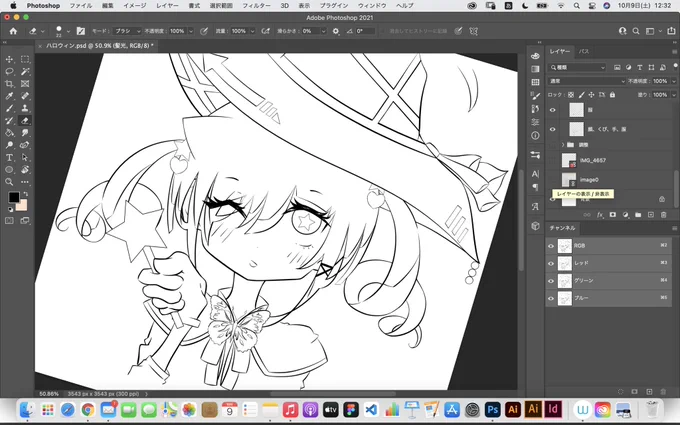Select the Crop tool
Screen dimensions: 680x425
tap(9, 84)
